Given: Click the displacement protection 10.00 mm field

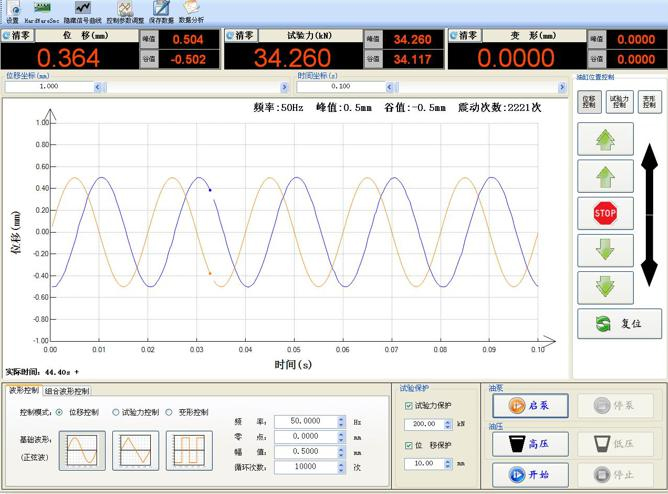Looking at the screenshot, I should (424, 463).
